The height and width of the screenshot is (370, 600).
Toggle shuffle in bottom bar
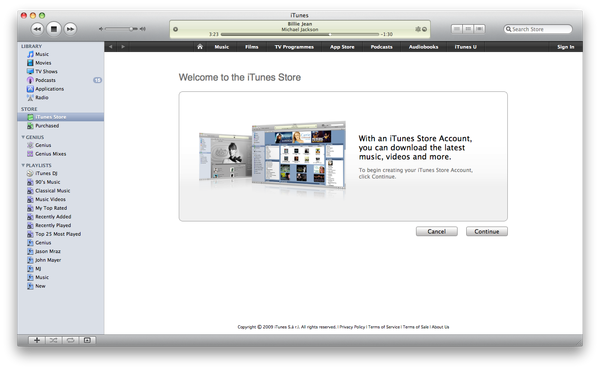click(54, 340)
